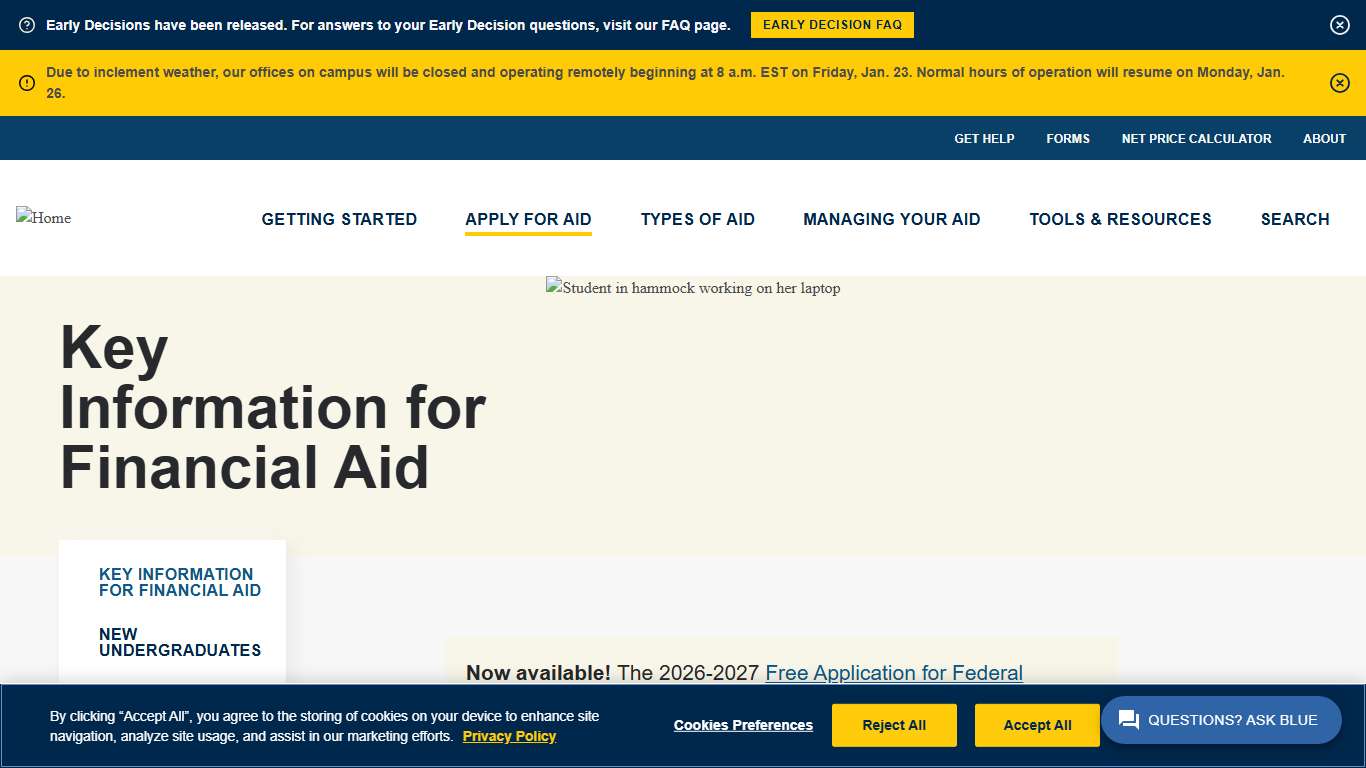Open the Privacy Policy link
The width and height of the screenshot is (1366, 768).
(x=509, y=736)
